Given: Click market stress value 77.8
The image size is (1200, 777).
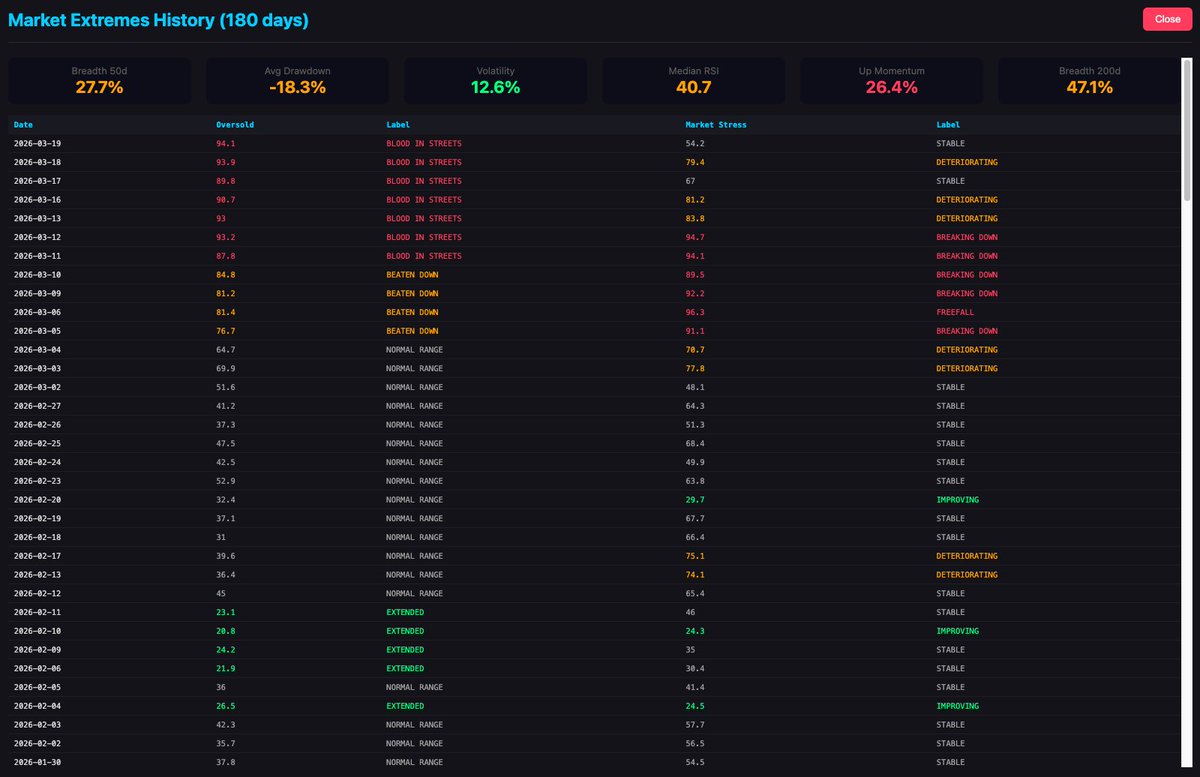Looking at the screenshot, I should (694, 368).
